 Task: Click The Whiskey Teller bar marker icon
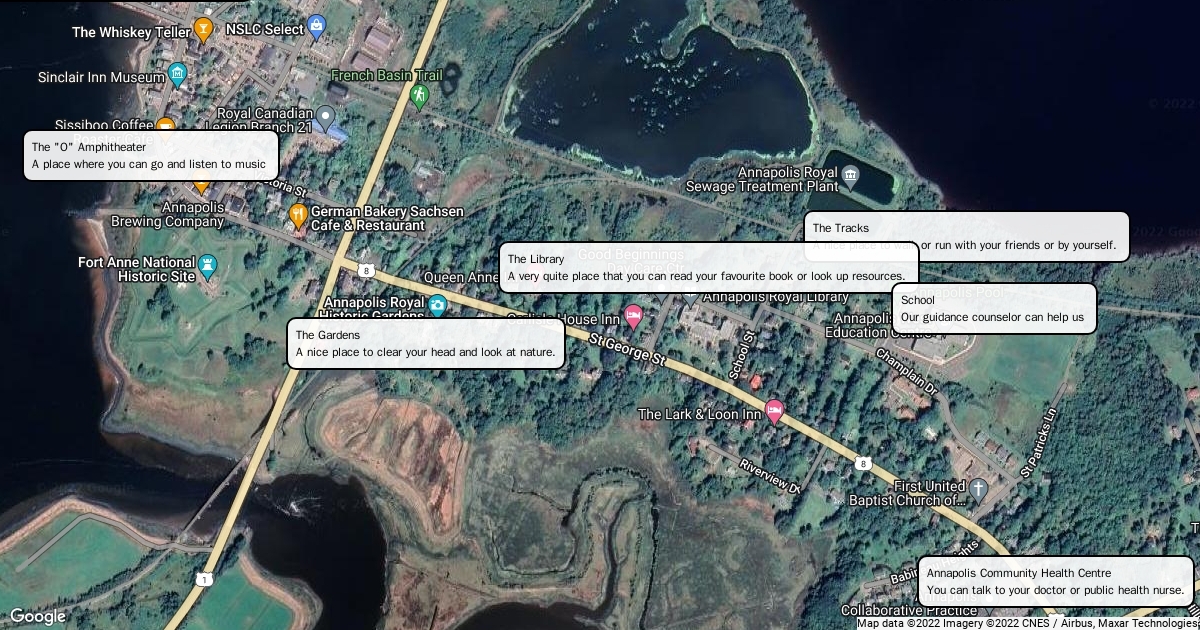pos(203,29)
